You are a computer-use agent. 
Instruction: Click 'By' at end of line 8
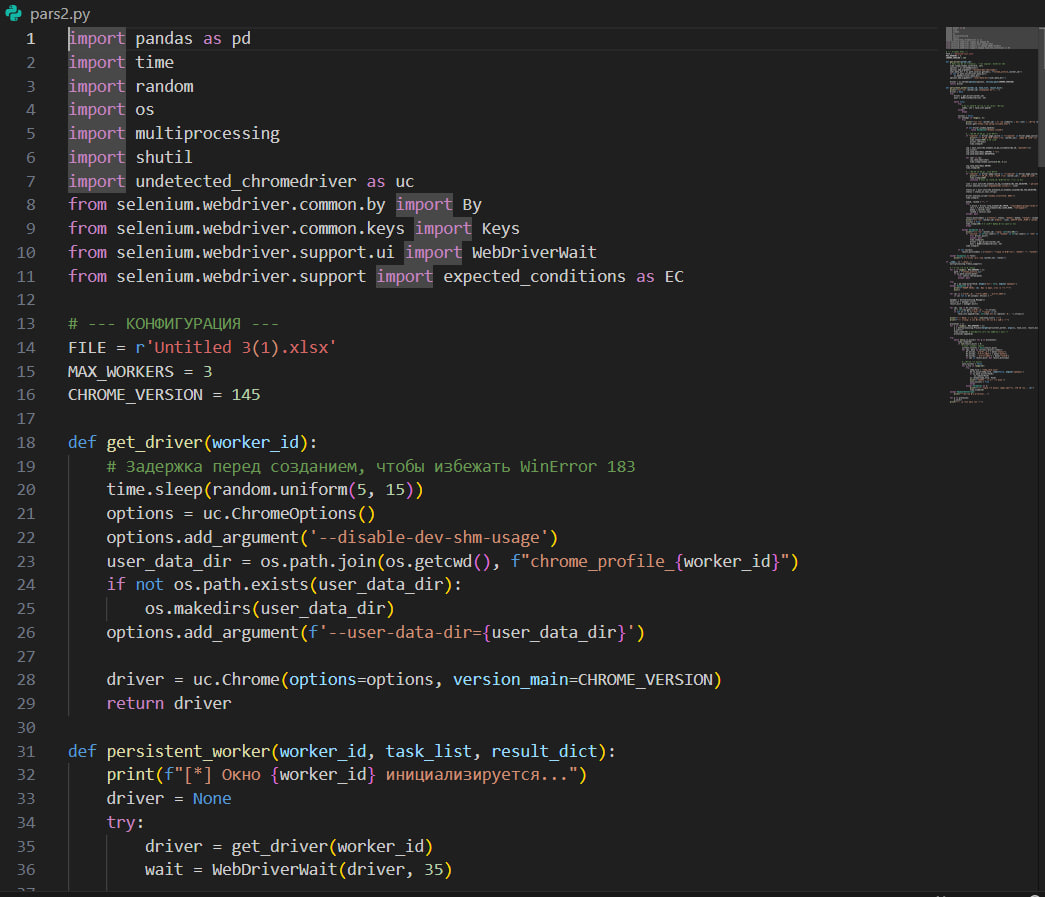pyautogui.click(x=472, y=205)
